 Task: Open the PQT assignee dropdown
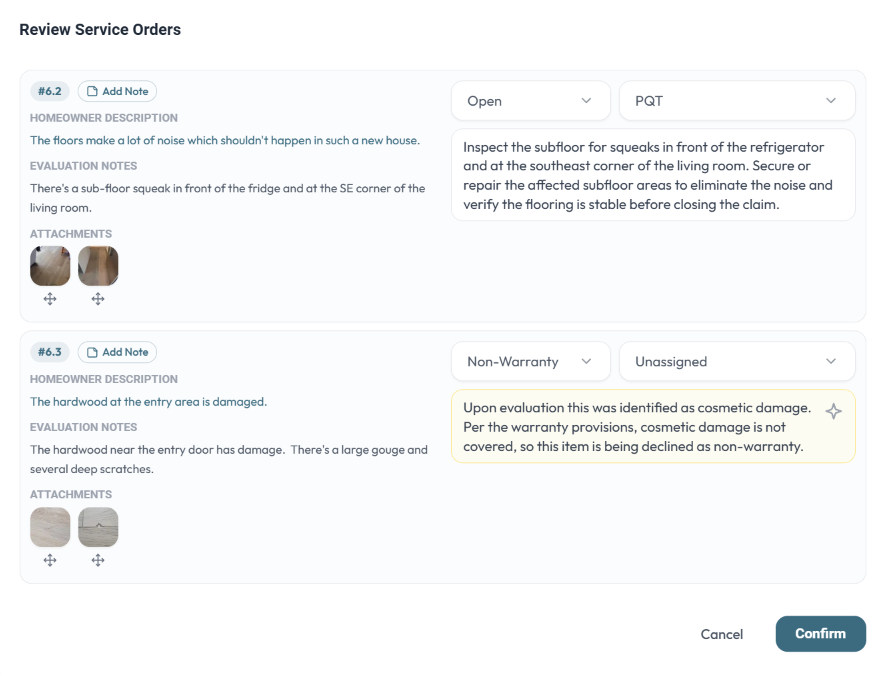point(737,101)
